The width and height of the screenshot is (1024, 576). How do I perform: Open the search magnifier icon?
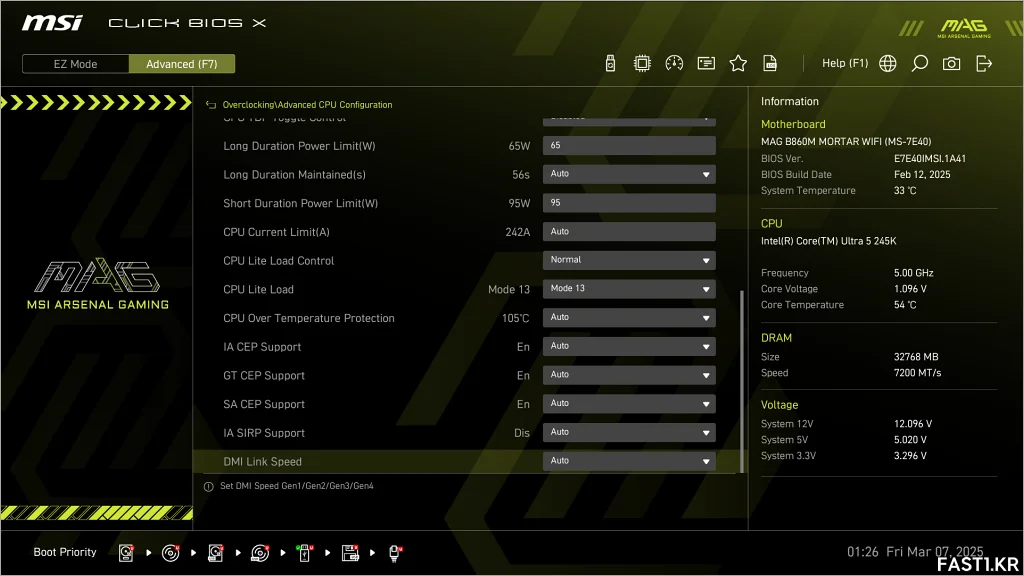920,63
